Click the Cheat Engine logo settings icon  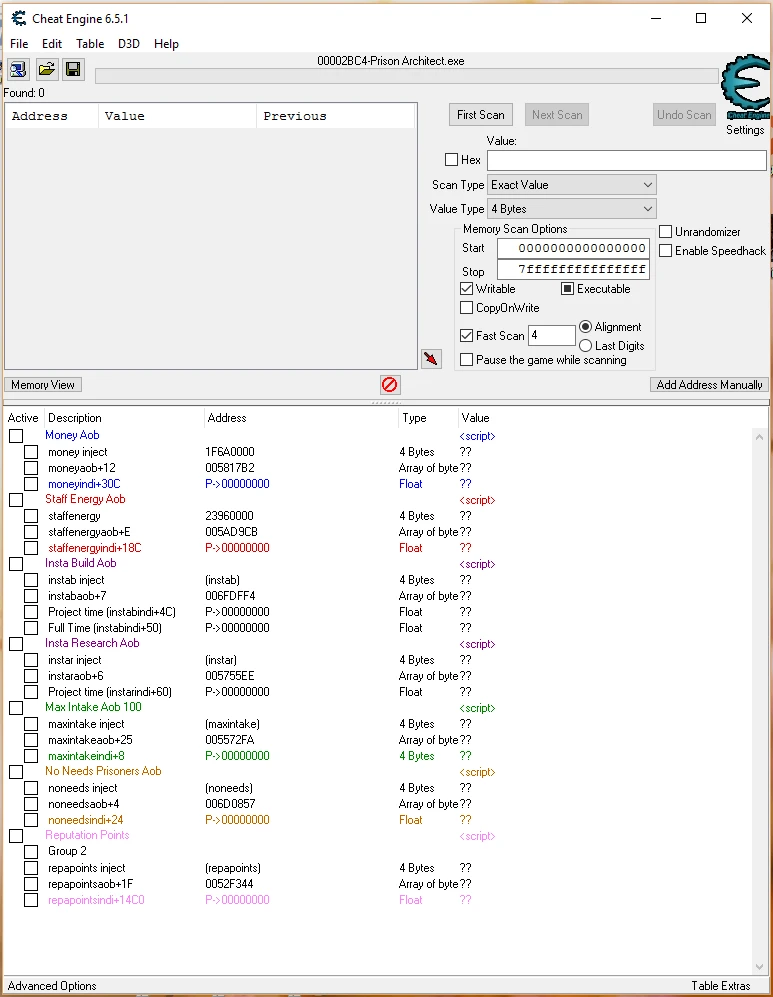[746, 86]
